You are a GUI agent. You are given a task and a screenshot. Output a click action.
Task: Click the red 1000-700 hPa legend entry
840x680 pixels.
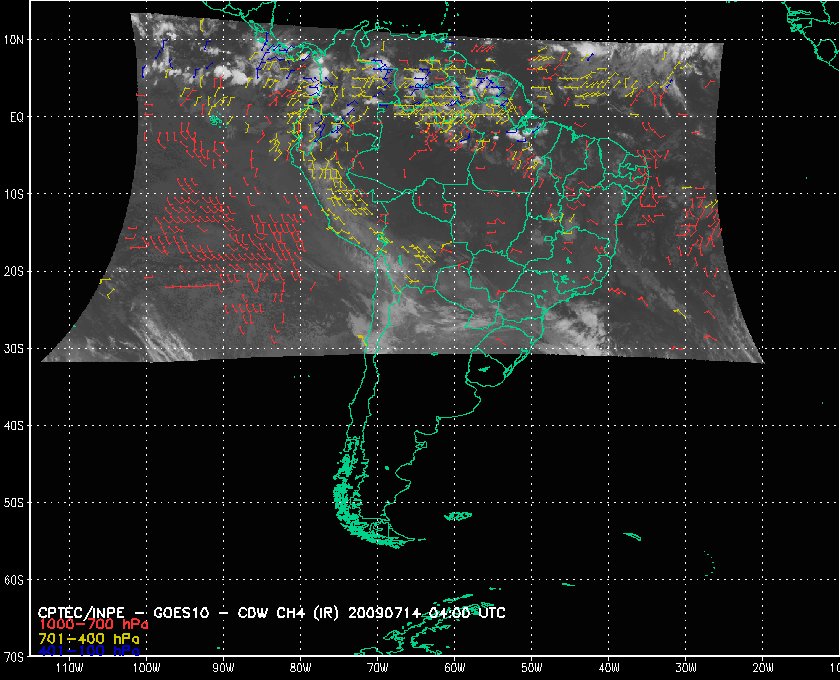tap(84, 624)
